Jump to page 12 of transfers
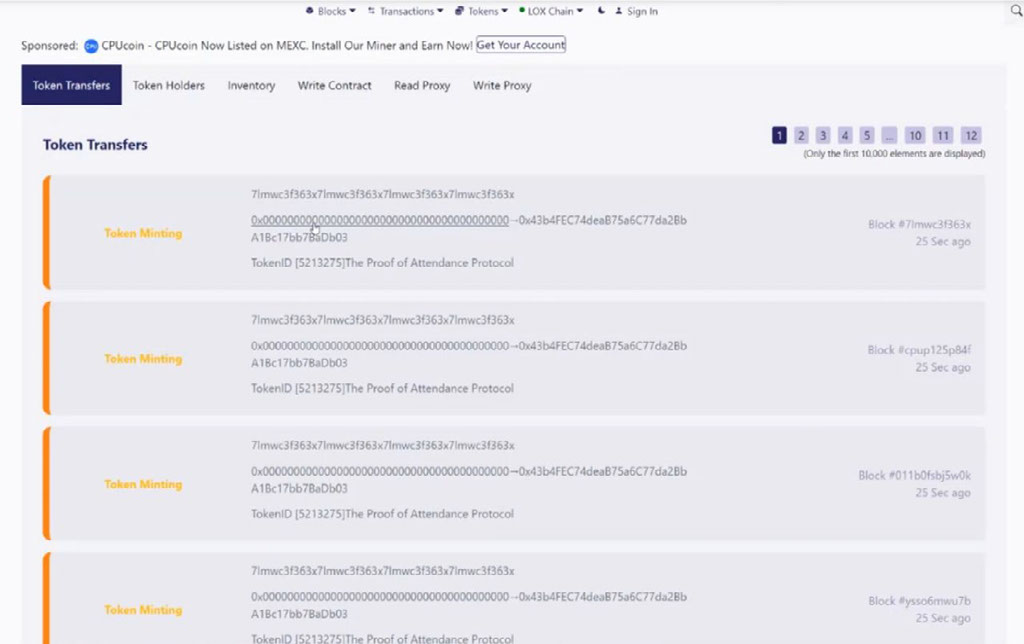 [x=970, y=135]
